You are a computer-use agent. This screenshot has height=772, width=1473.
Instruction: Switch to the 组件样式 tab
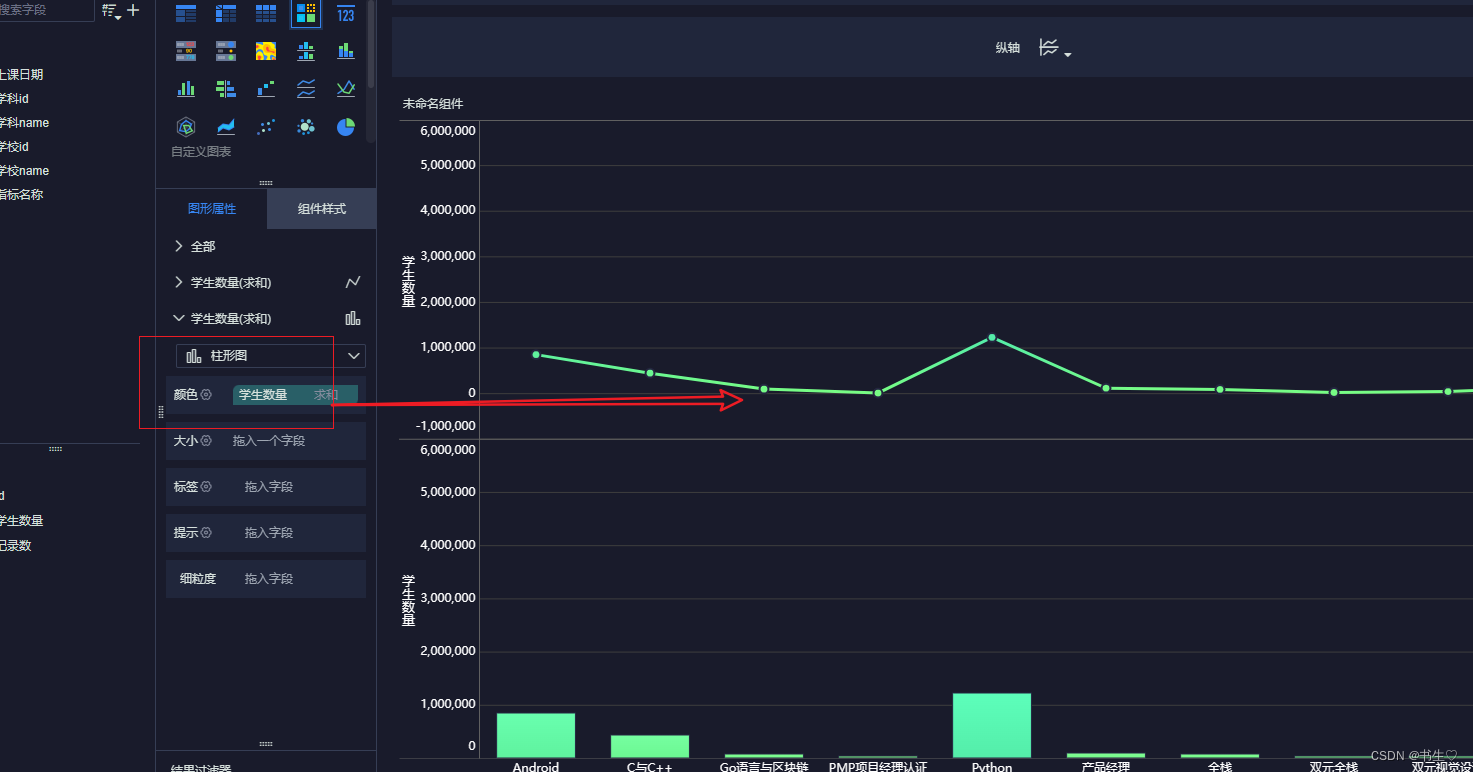(x=322, y=209)
